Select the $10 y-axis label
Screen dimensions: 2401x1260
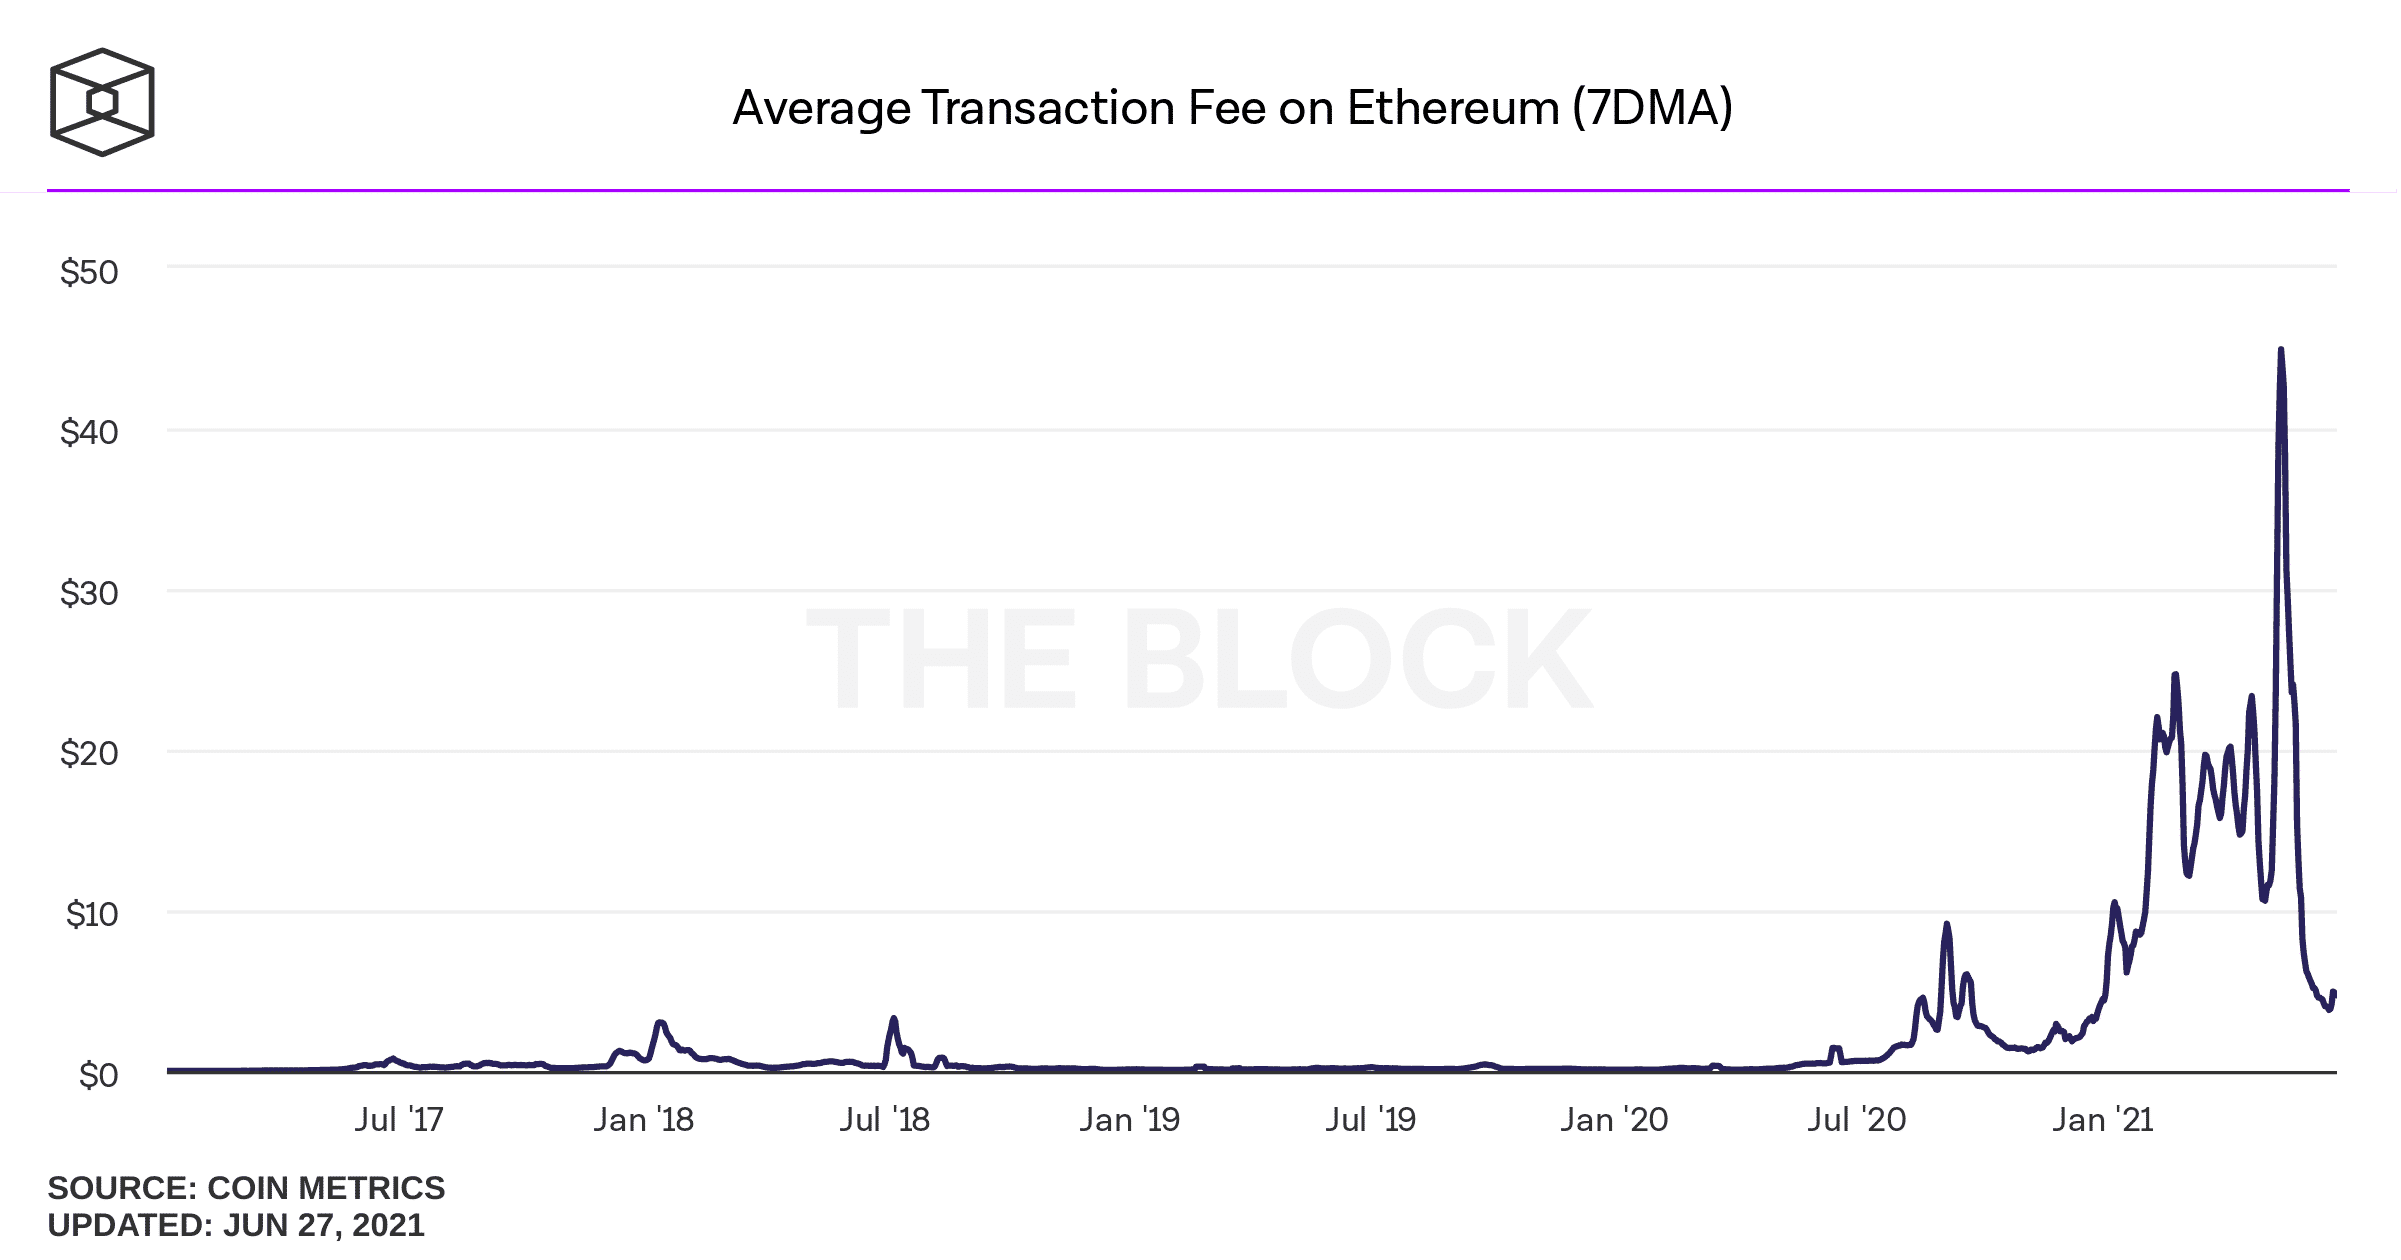tap(92, 914)
